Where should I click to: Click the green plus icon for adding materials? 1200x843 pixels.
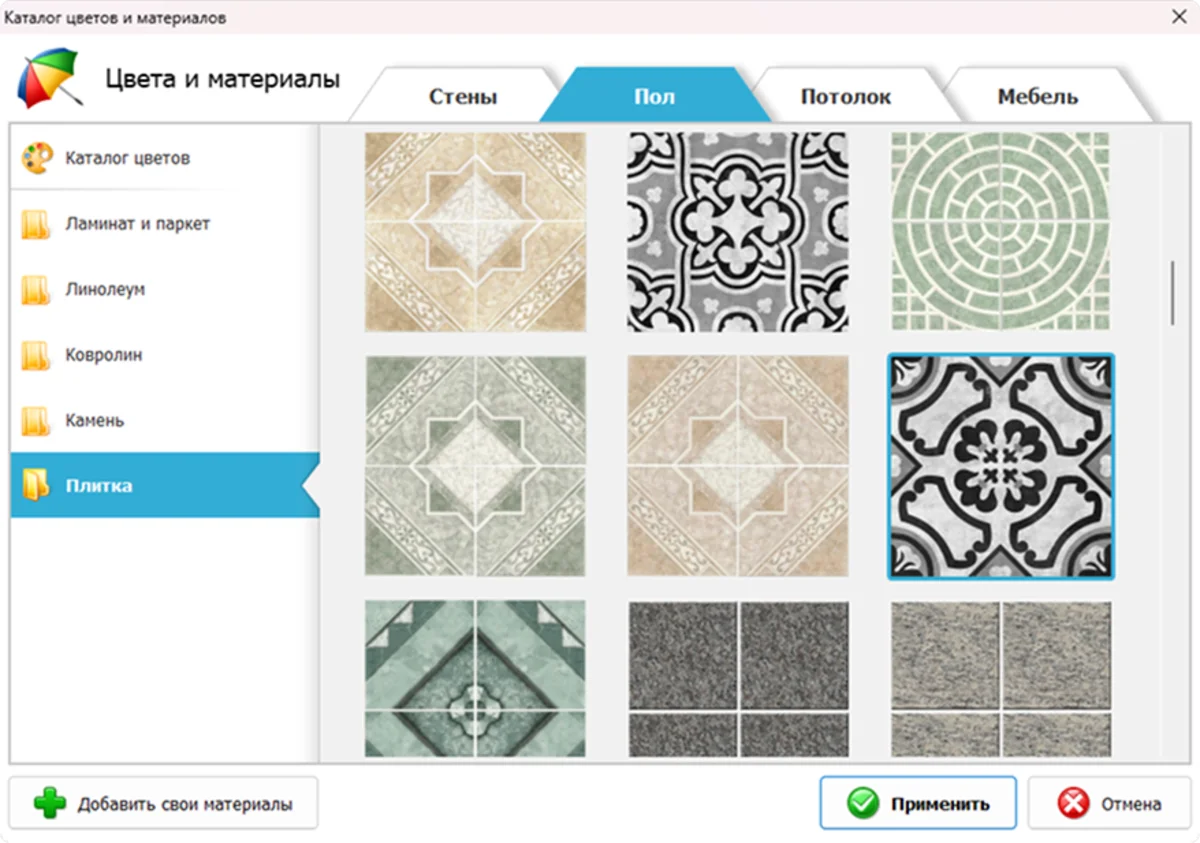[x=50, y=803]
